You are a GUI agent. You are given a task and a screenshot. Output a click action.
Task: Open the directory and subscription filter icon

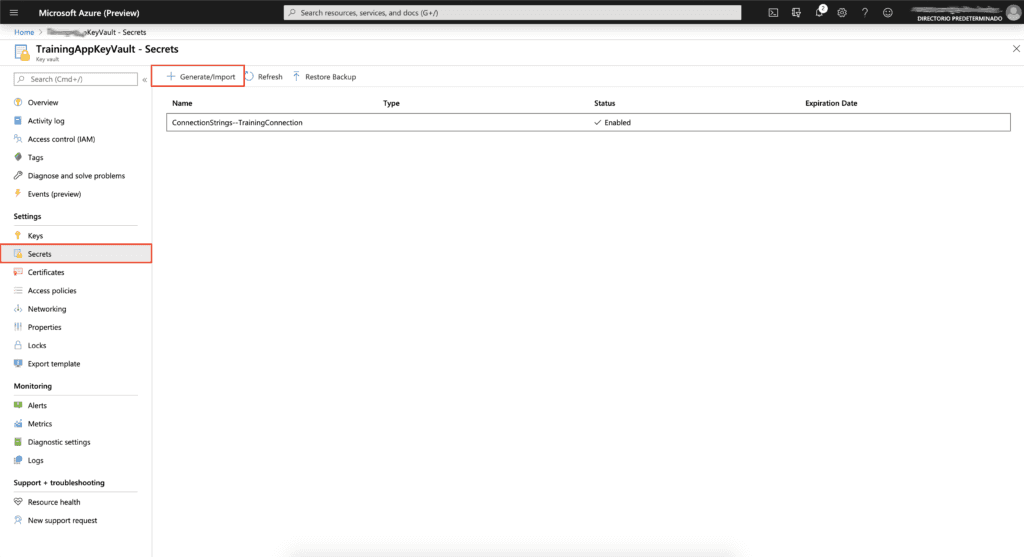[796, 12]
